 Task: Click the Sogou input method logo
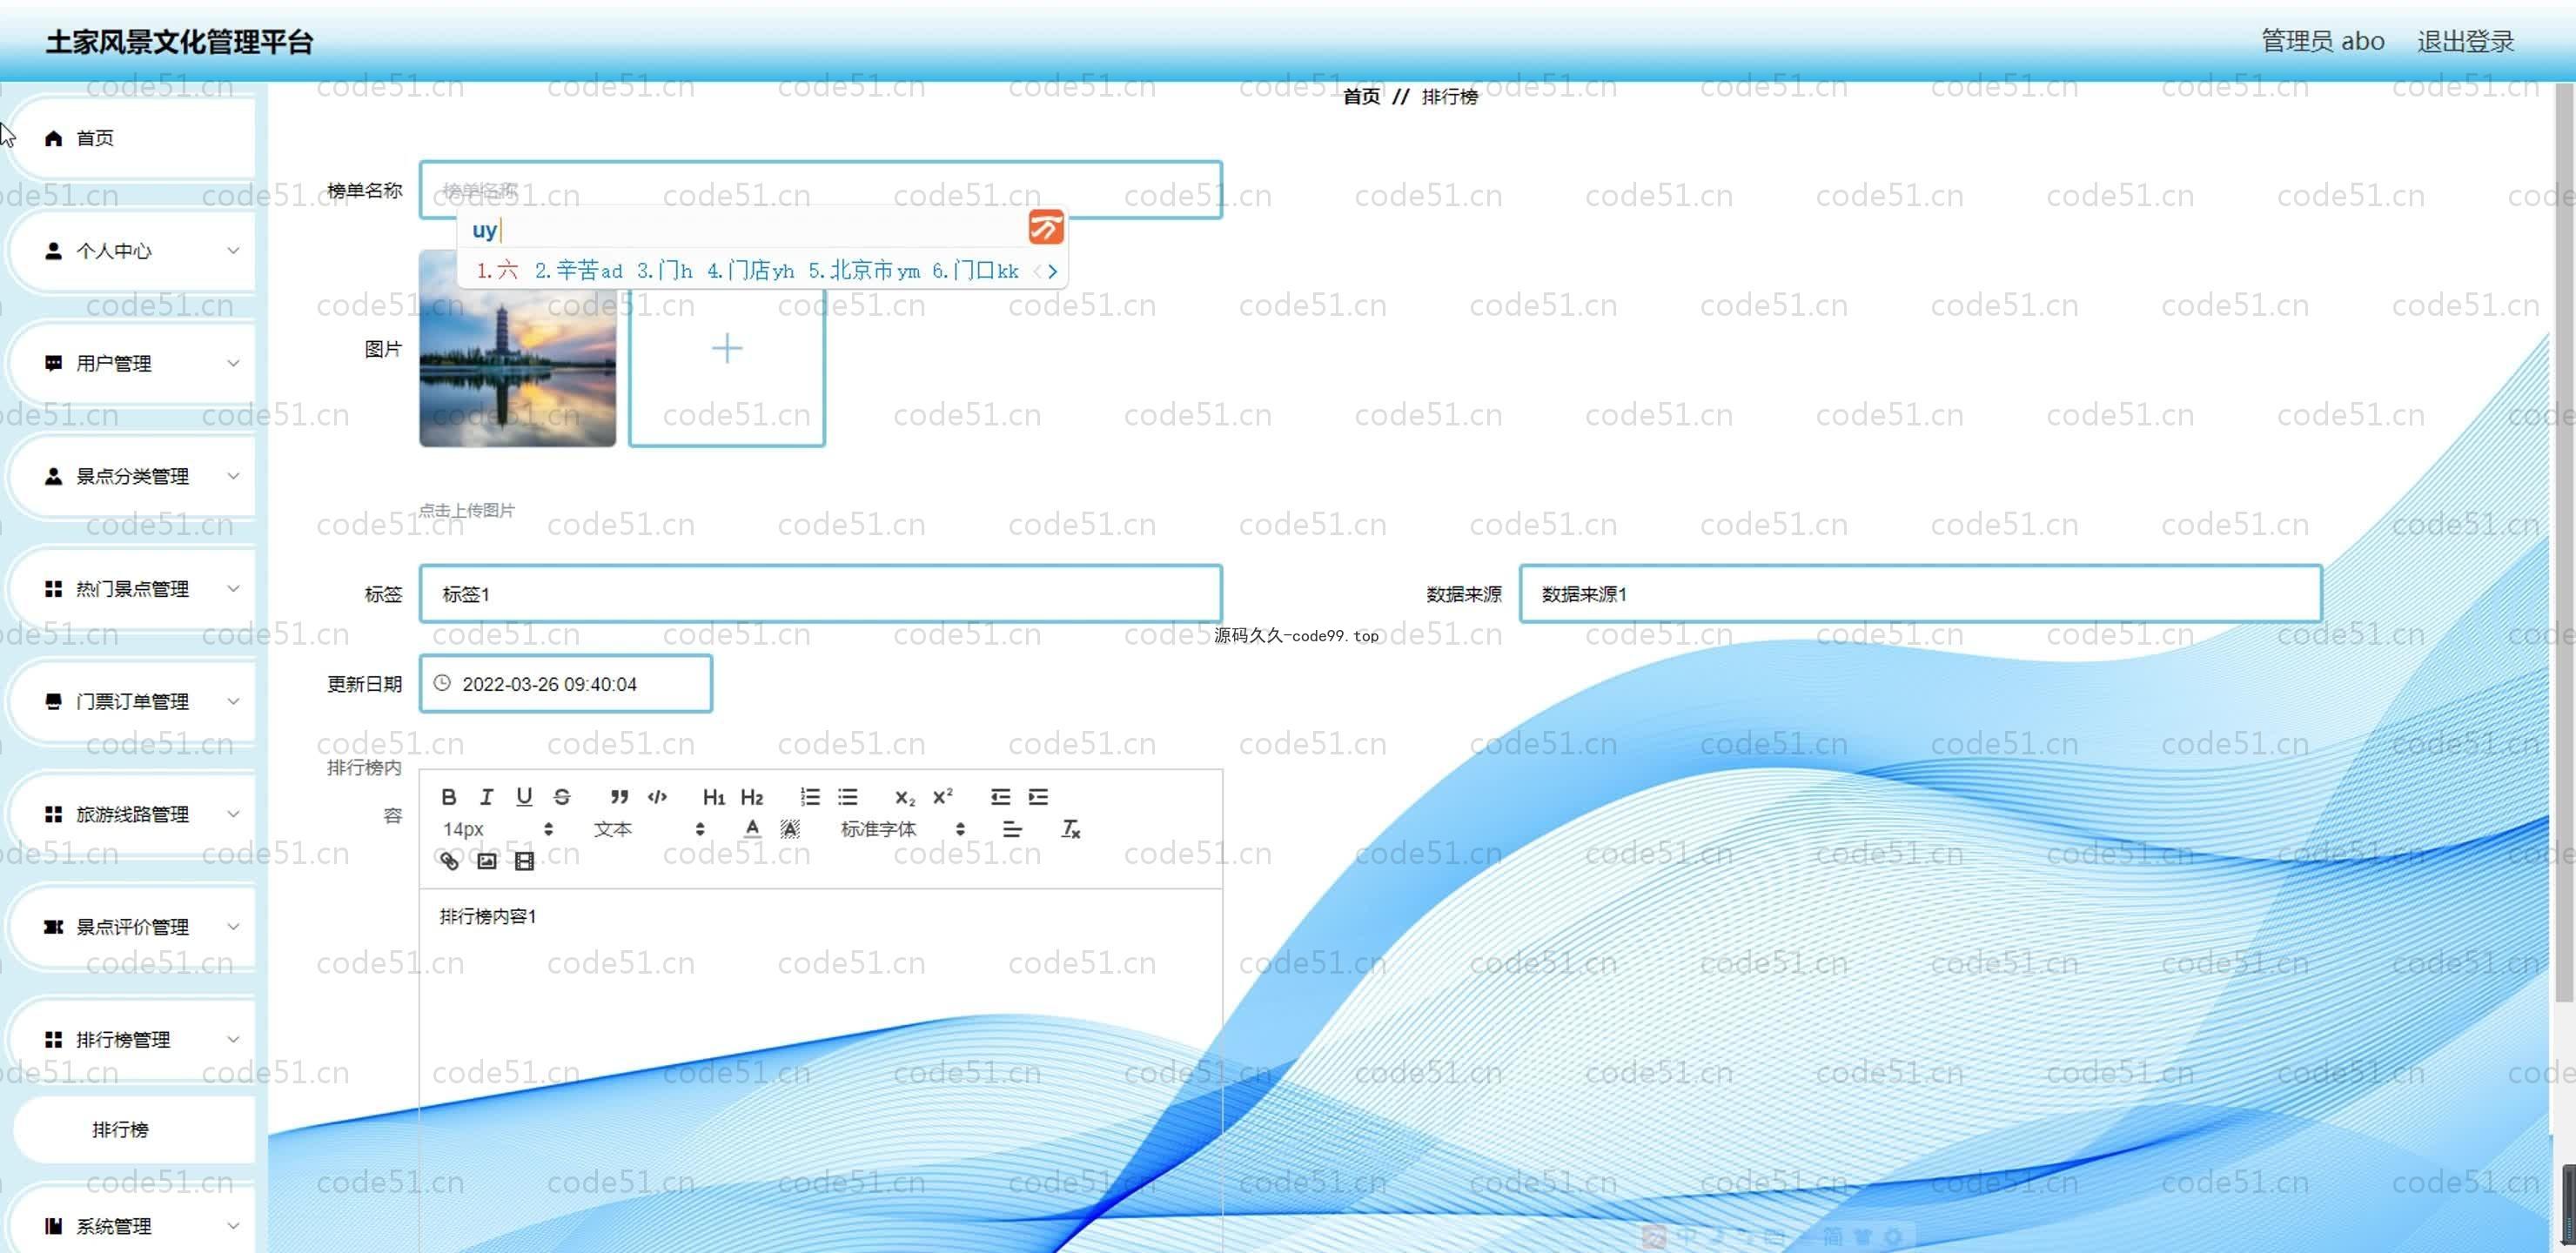point(1046,228)
